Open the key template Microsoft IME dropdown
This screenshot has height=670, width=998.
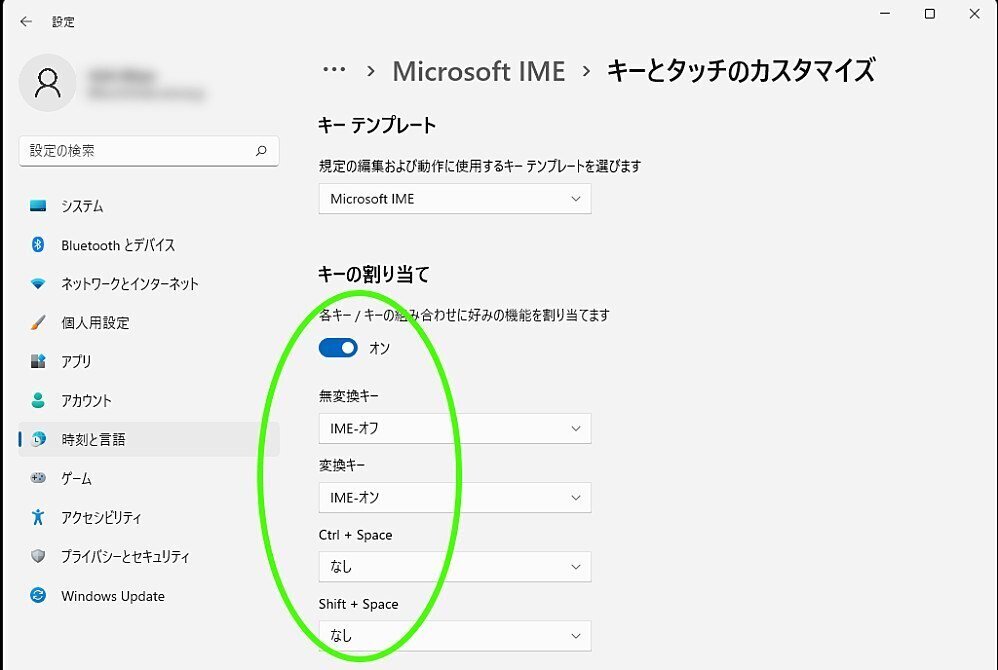pos(455,199)
